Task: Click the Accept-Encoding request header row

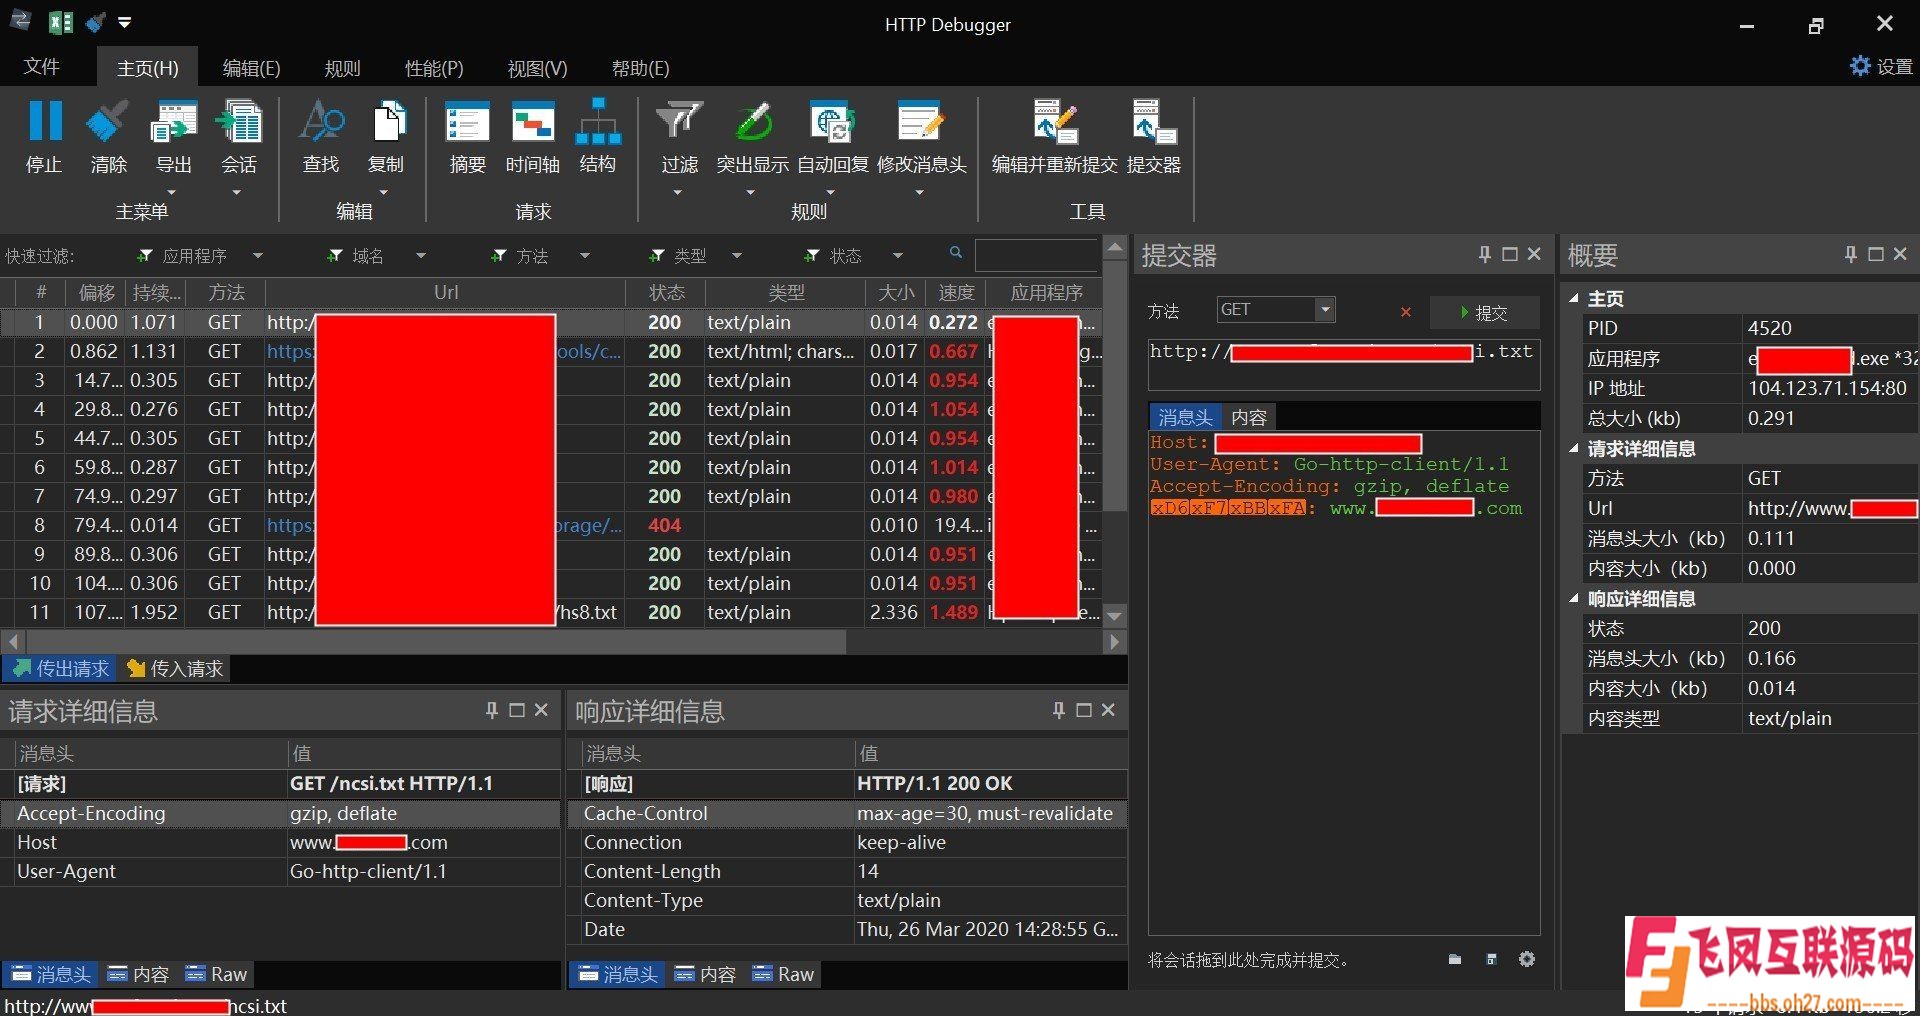Action: (x=281, y=813)
